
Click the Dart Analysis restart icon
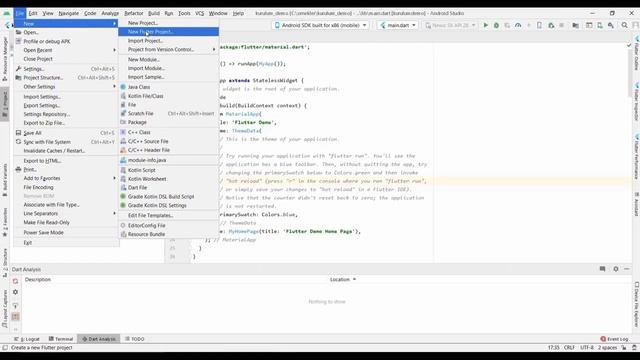16,281
